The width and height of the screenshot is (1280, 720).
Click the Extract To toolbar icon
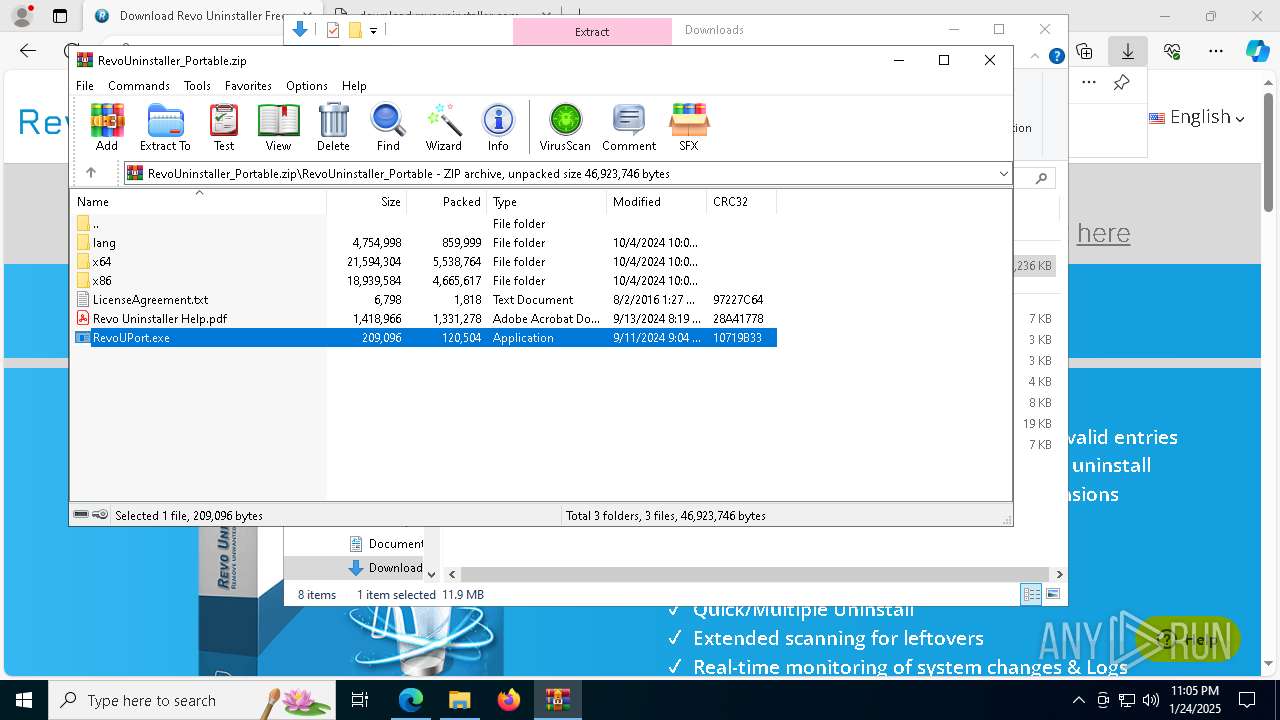165,127
